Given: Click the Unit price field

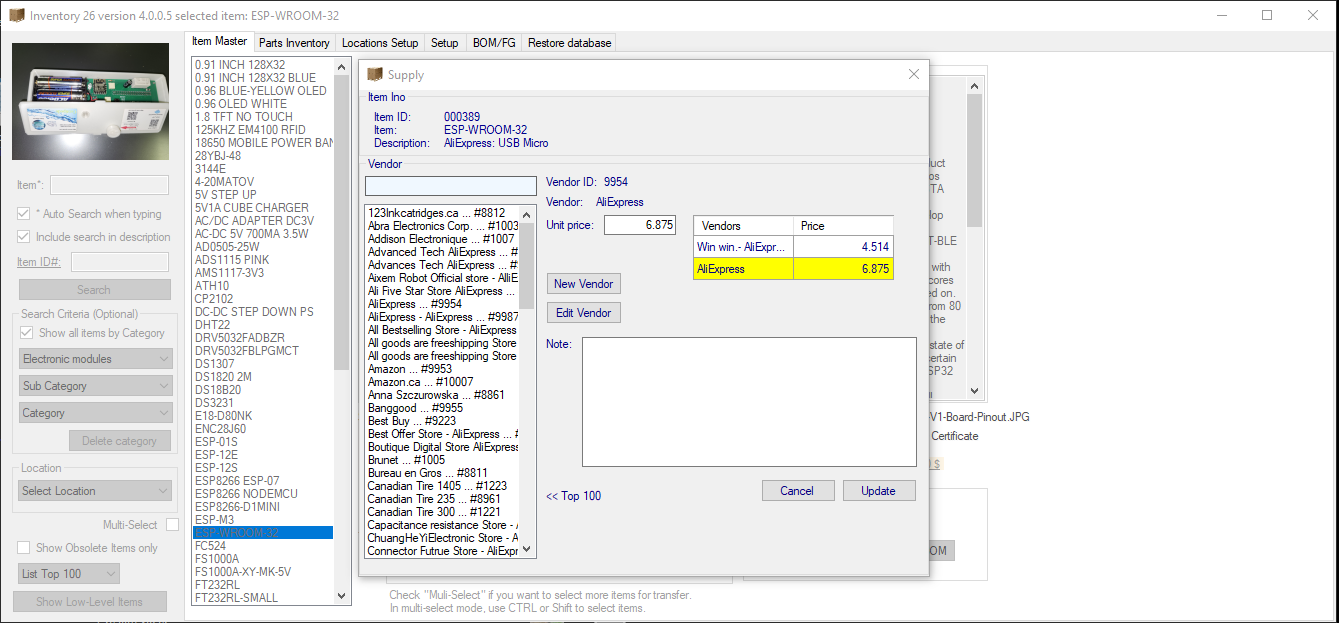Looking at the screenshot, I should click(x=640, y=225).
